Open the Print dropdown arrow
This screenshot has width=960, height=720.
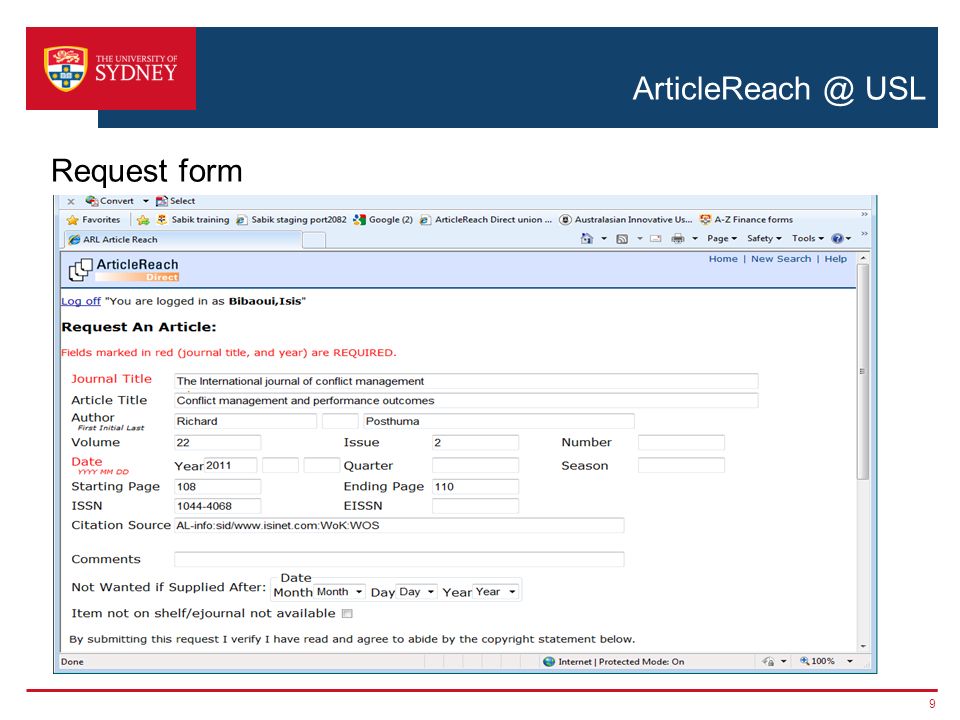(x=695, y=239)
